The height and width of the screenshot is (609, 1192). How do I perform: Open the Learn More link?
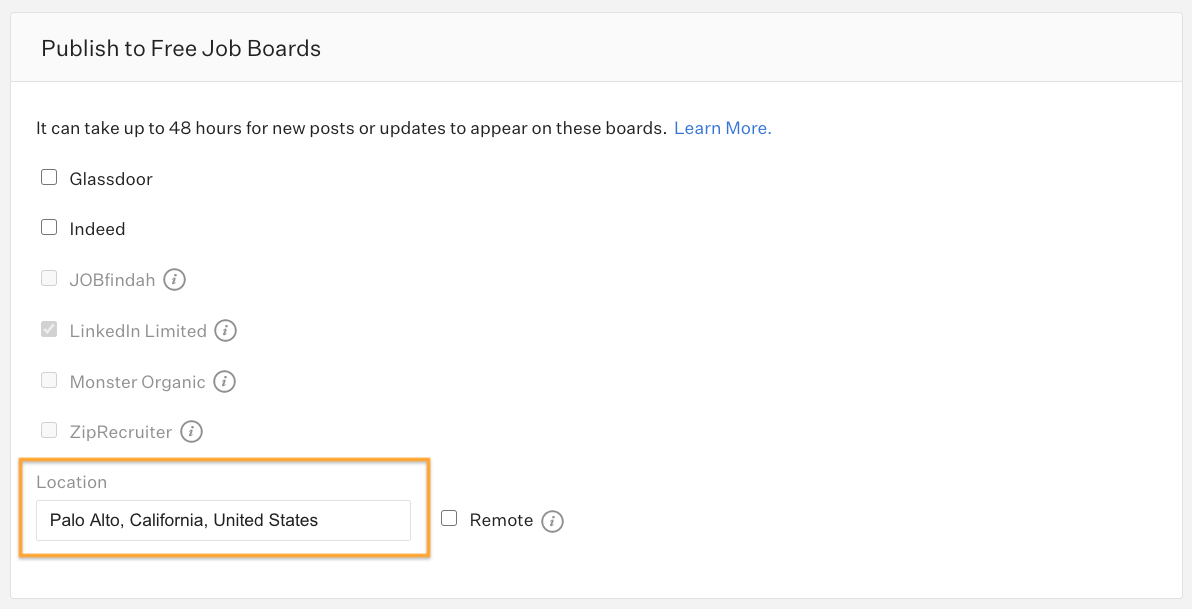pos(722,128)
